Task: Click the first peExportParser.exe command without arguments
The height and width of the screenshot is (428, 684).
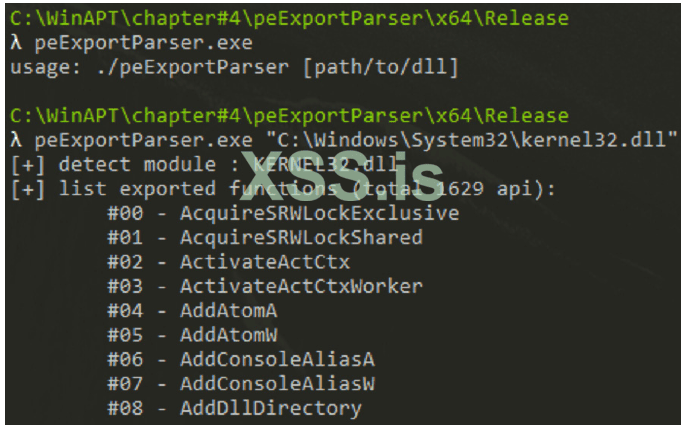Action: coord(141,45)
